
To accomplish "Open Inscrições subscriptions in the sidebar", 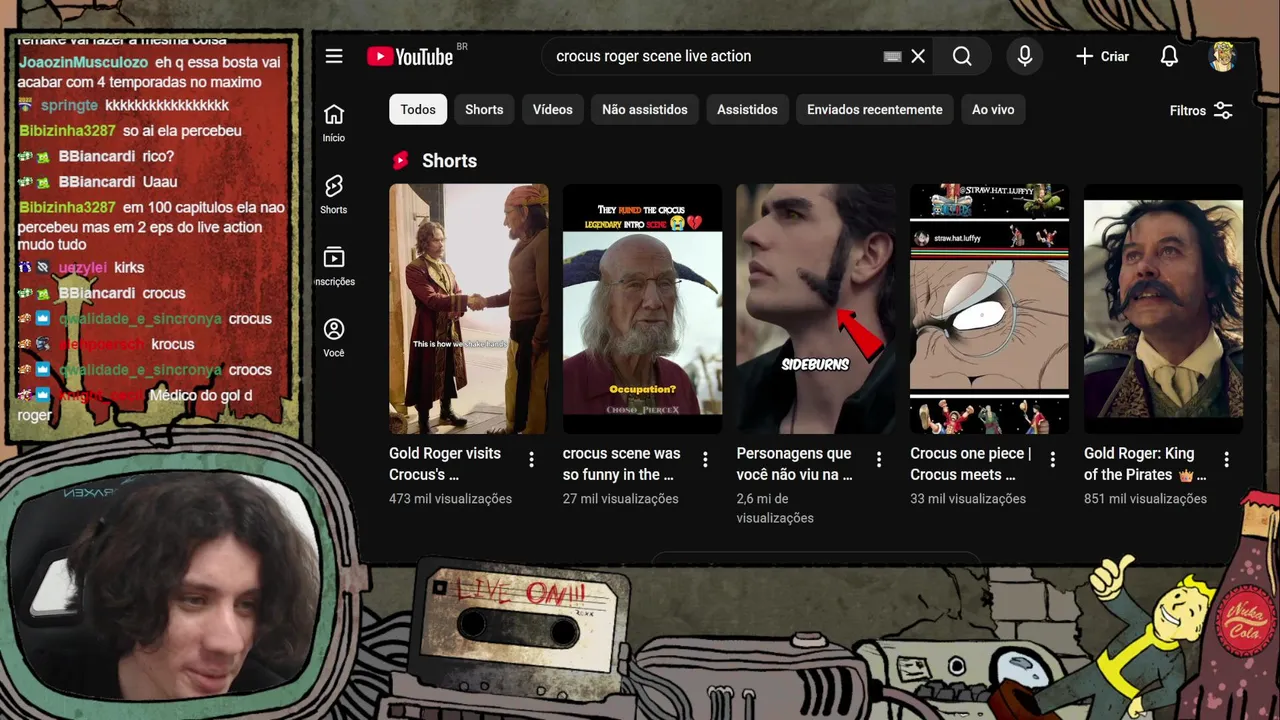I will (x=334, y=267).
